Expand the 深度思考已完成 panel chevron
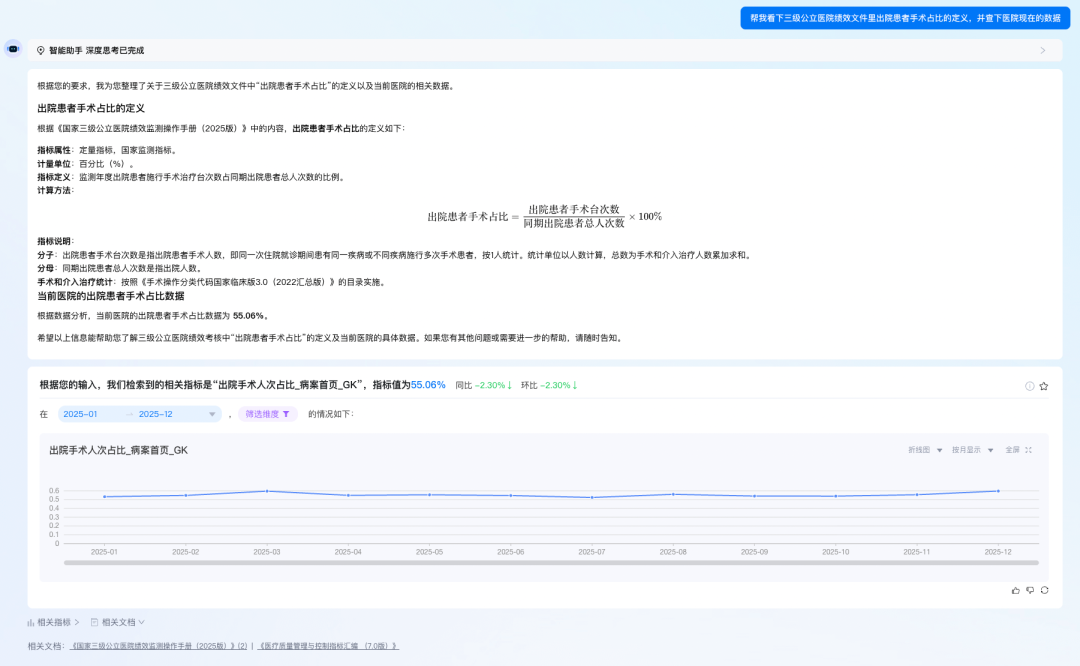The width and height of the screenshot is (1080, 666). [1043, 50]
